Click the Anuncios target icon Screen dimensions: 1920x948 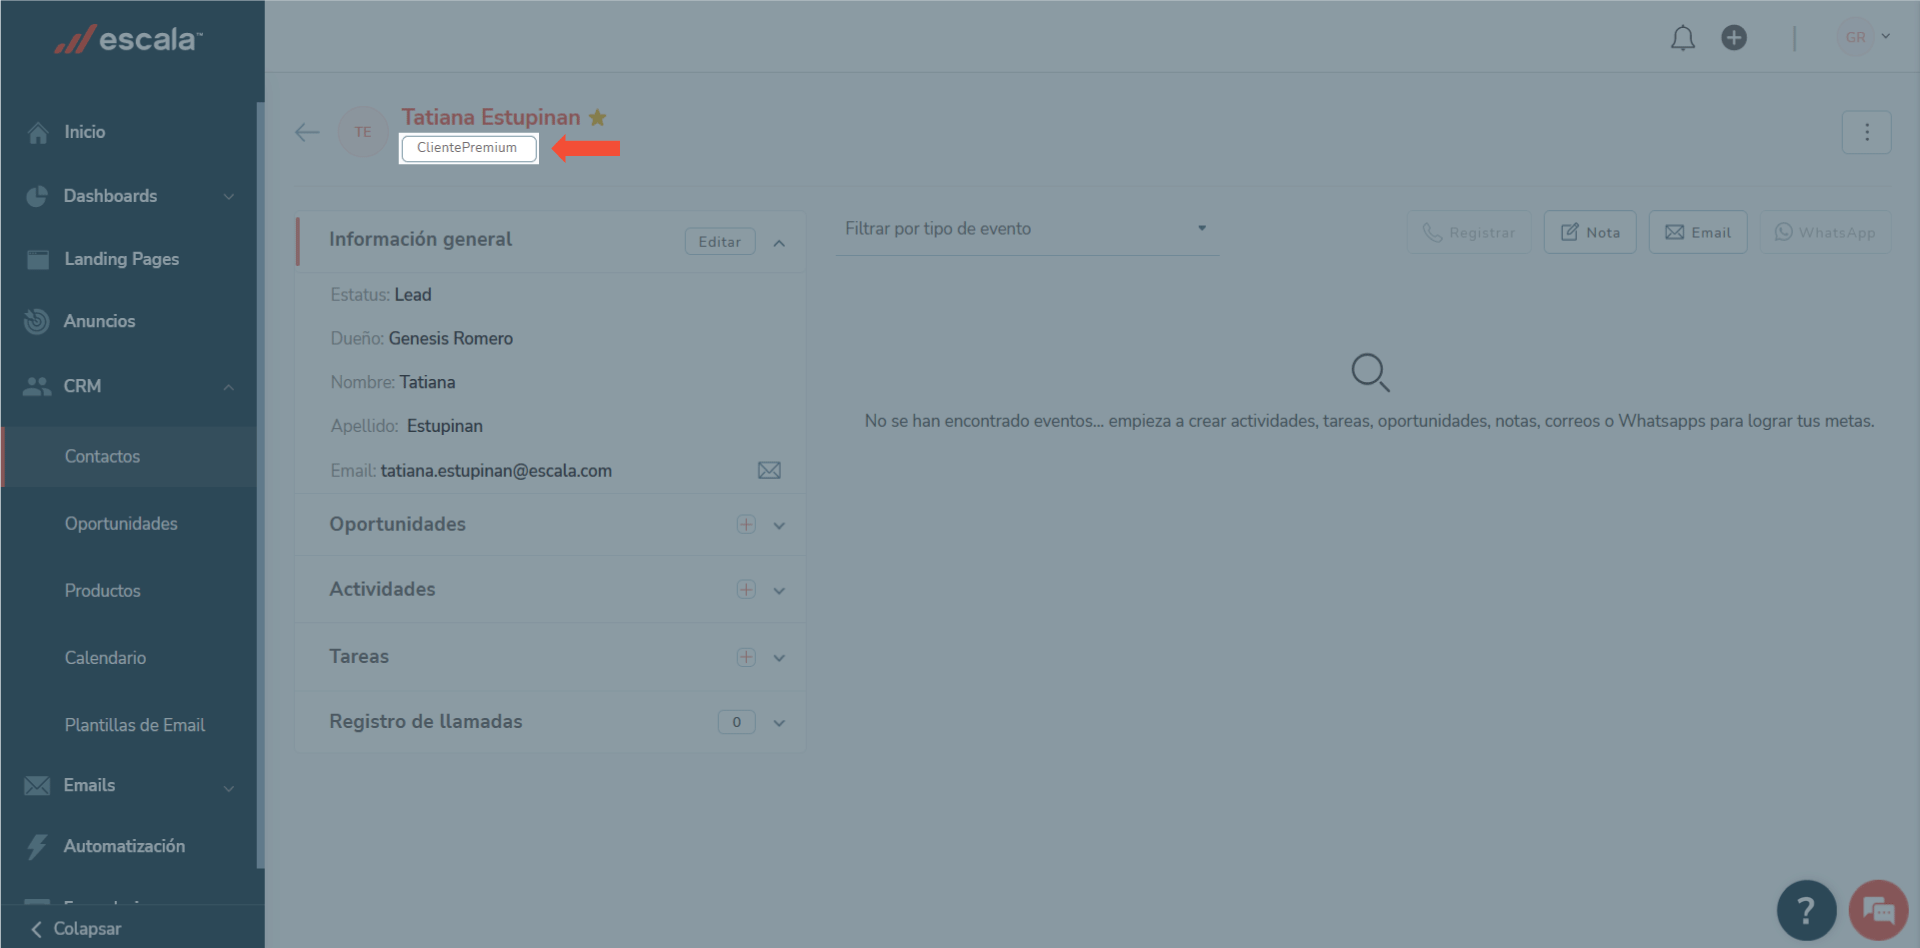coord(37,321)
